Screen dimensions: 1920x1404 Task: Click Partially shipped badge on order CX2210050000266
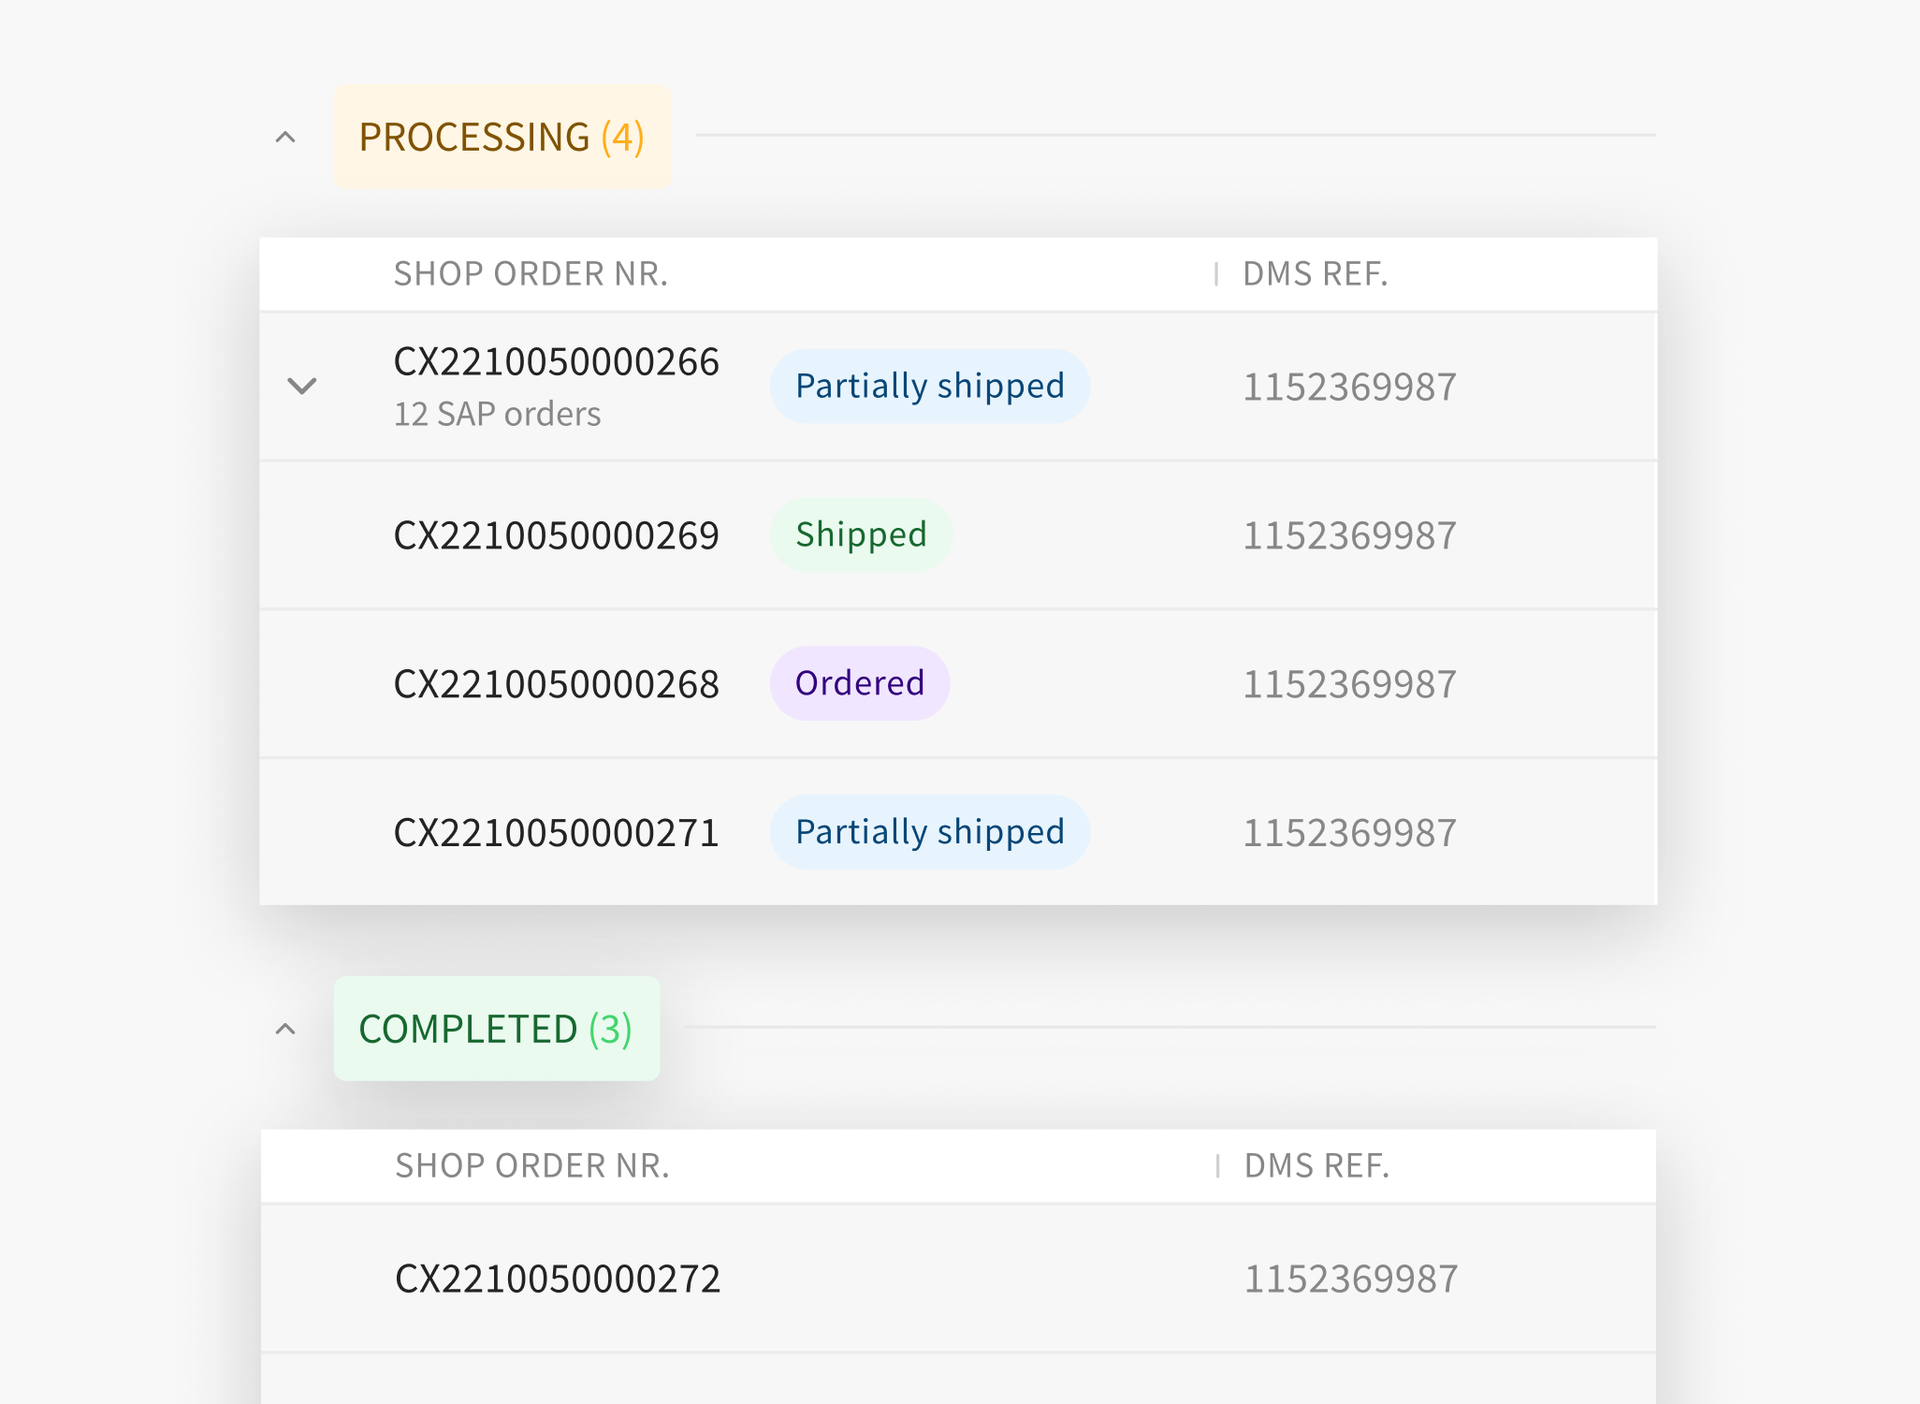pos(929,386)
